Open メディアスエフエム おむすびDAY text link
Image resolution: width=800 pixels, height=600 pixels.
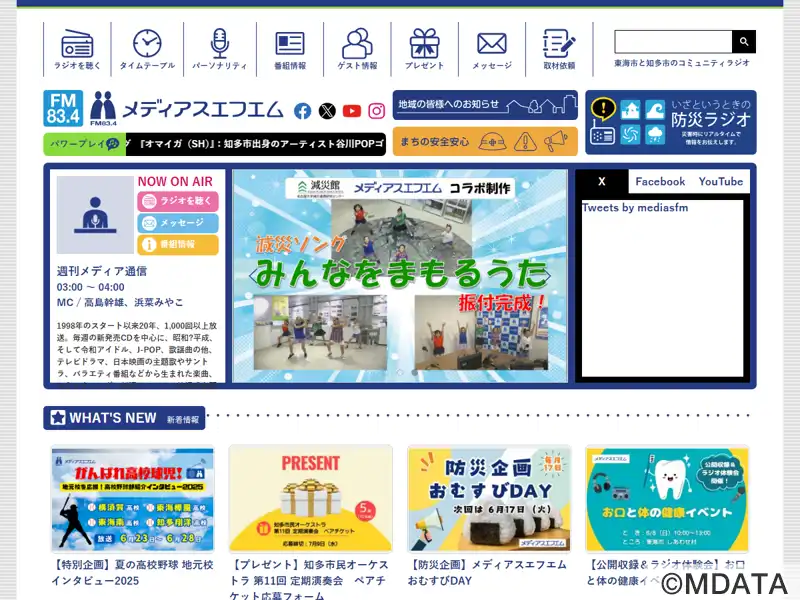487,572
